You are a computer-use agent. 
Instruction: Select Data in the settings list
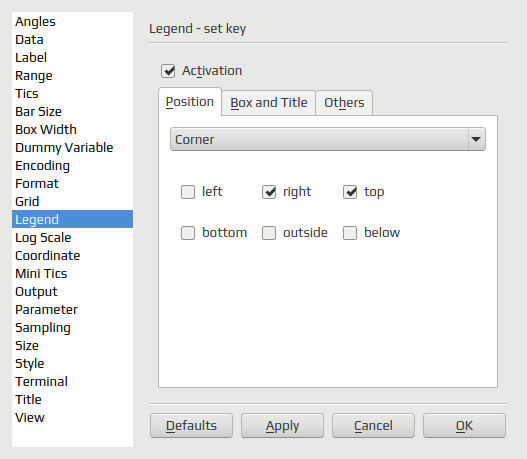click(72, 40)
